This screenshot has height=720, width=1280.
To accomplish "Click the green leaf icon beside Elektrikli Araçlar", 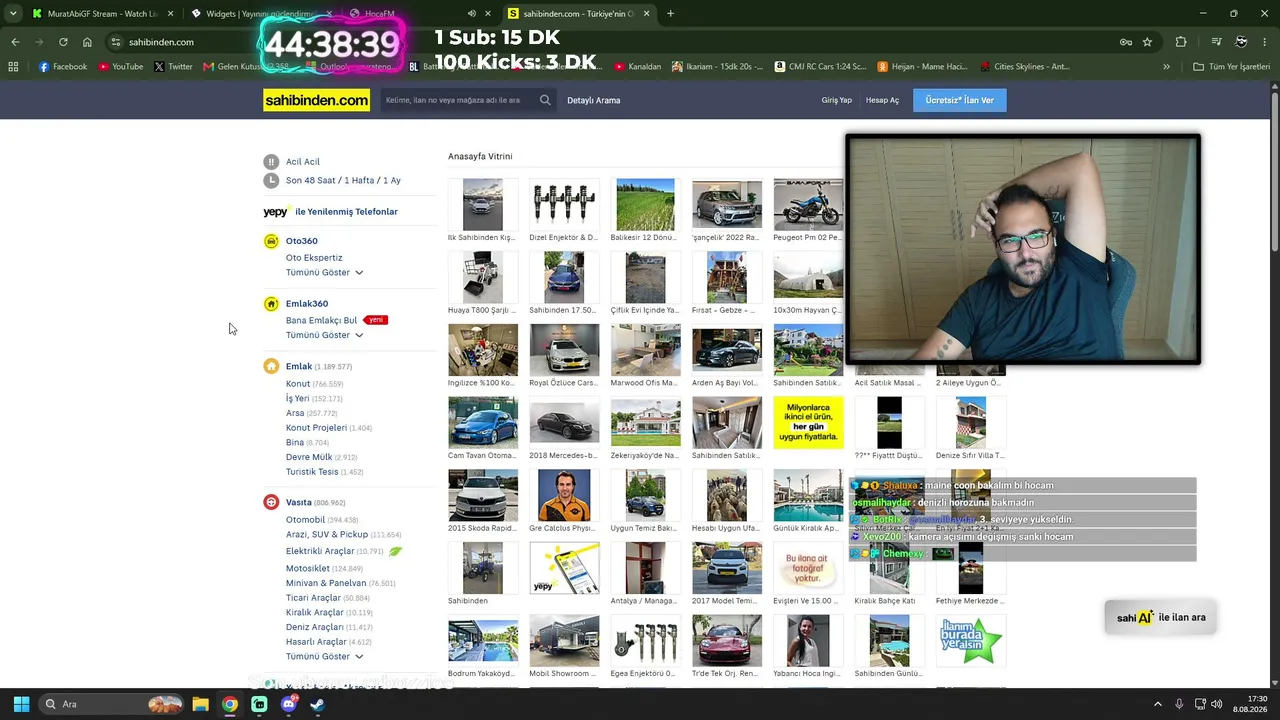I will [396, 551].
